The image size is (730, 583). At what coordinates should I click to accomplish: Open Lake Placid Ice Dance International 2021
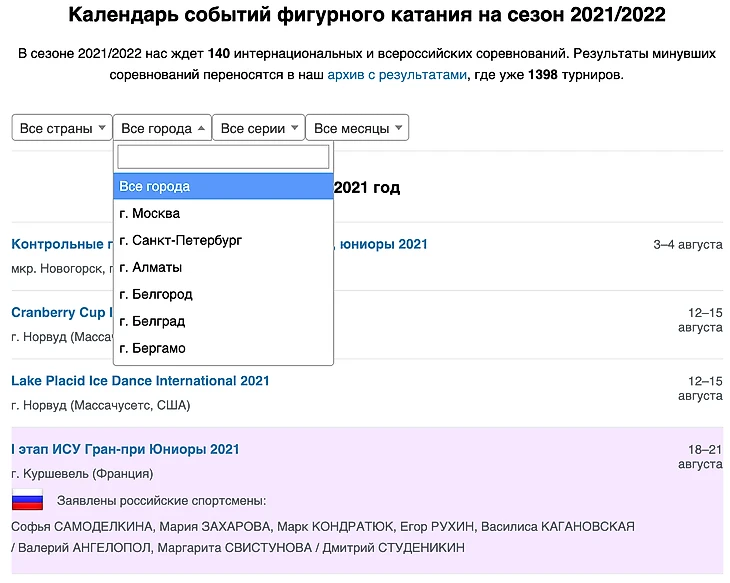pyautogui.click(x=140, y=381)
